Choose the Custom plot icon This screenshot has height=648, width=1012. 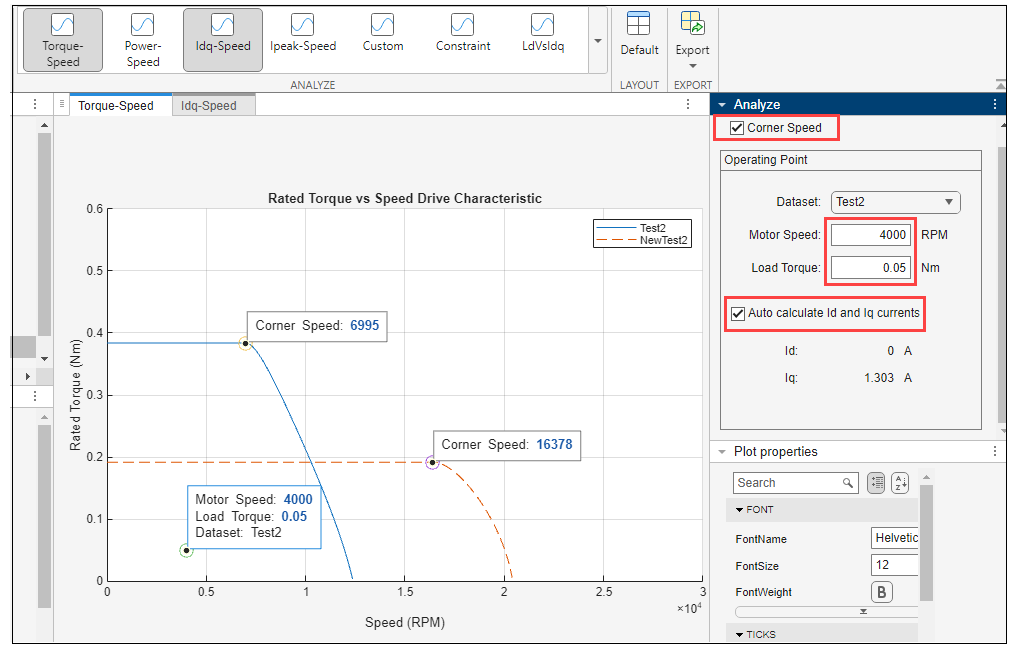click(382, 33)
